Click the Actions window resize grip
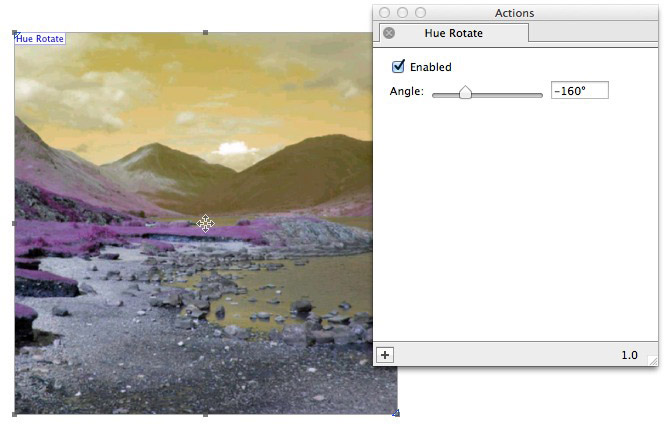 click(653, 360)
